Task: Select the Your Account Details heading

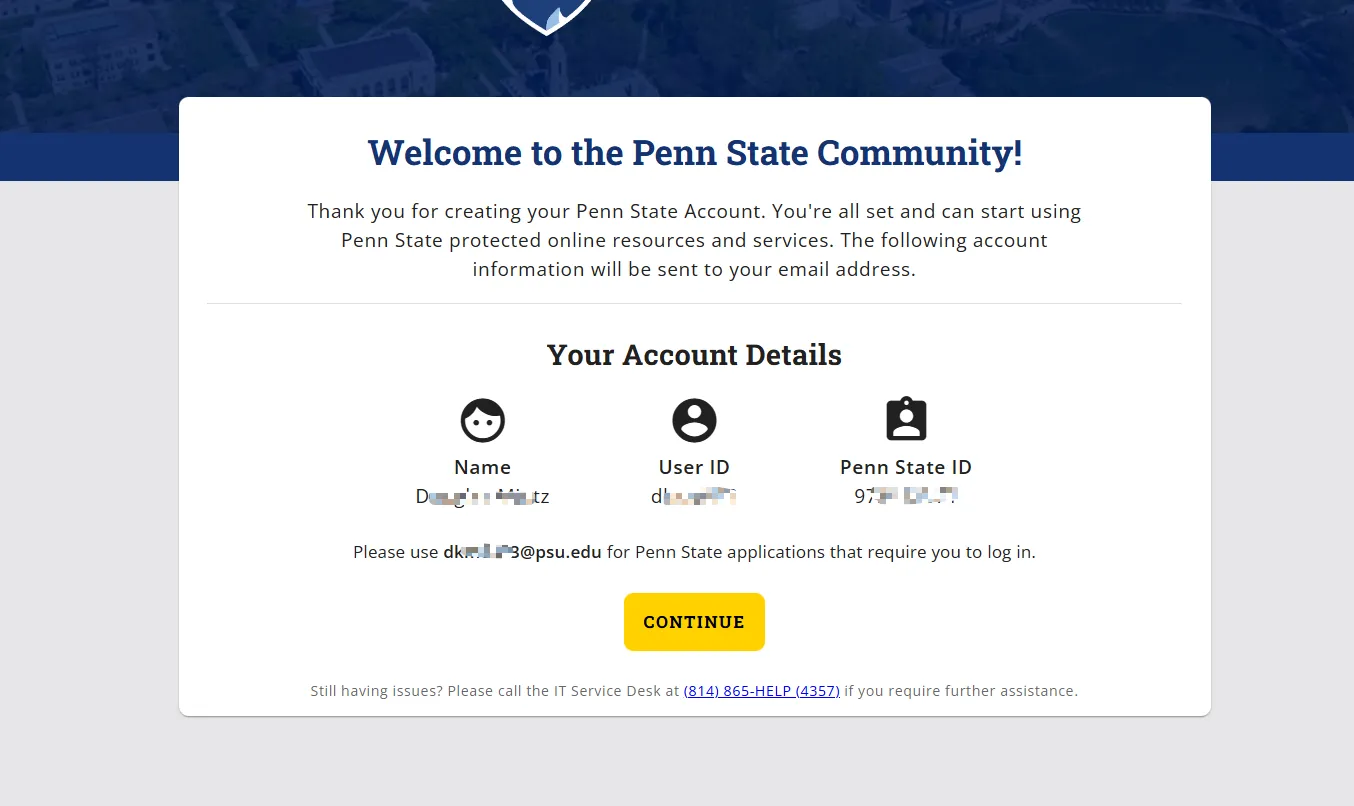Action: coord(694,355)
